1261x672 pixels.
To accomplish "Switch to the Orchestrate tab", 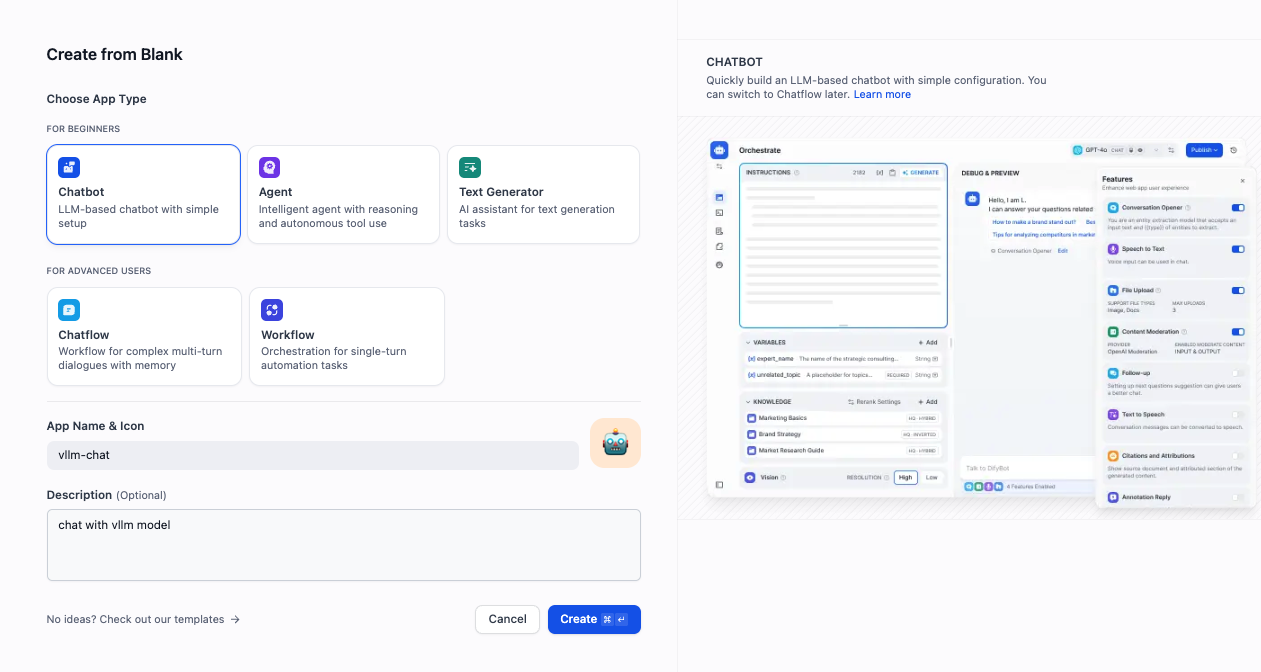I will tap(760, 150).
